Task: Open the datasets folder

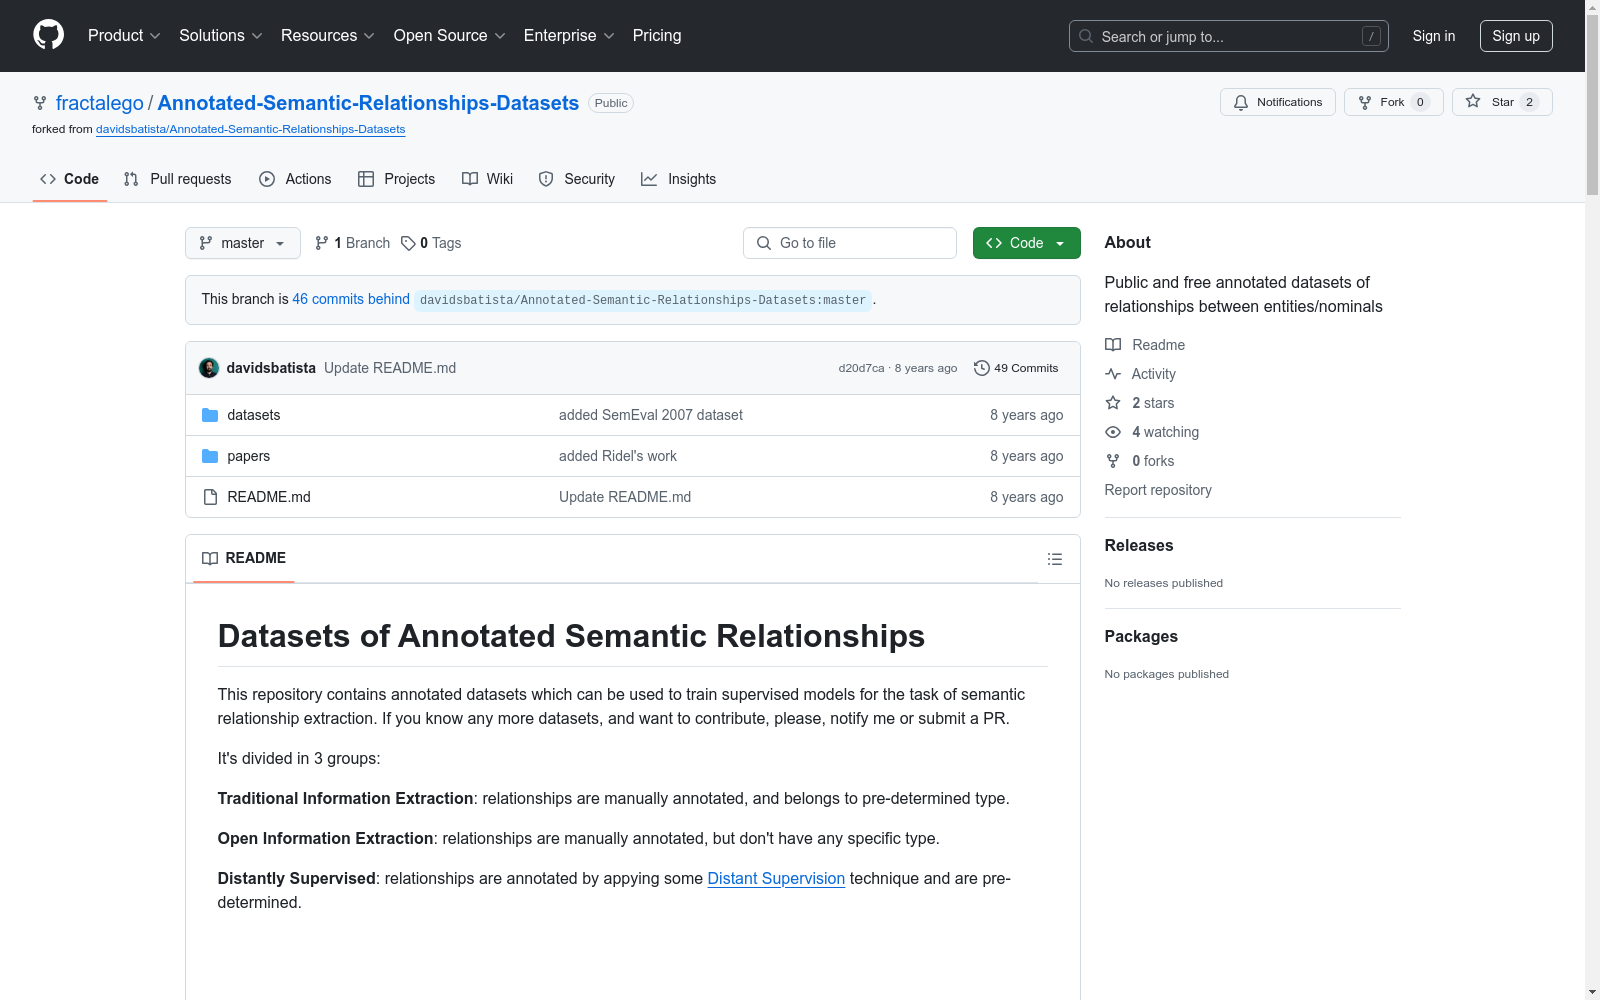Action: (254, 415)
